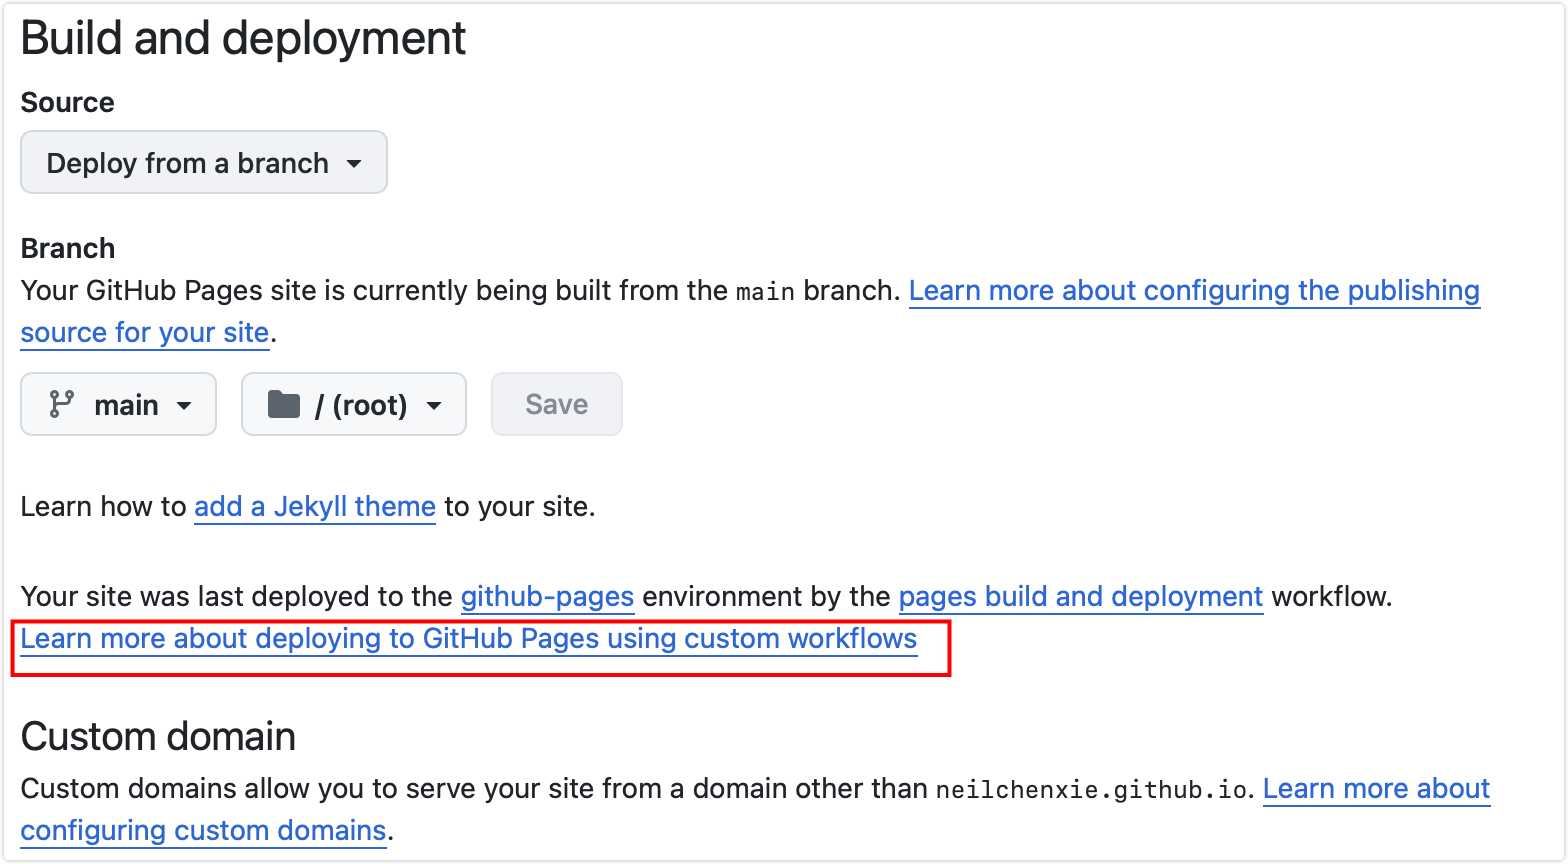Click the Branch label

[68, 248]
